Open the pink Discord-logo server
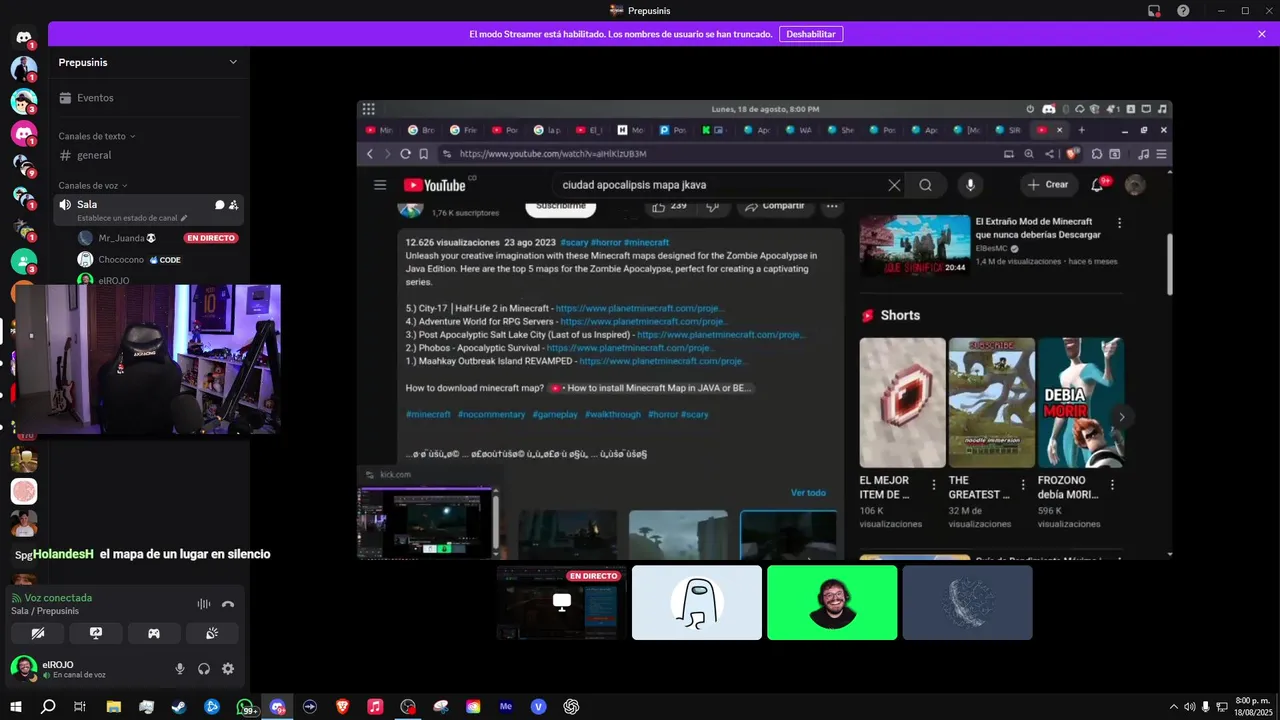The height and width of the screenshot is (720, 1280). [24, 133]
